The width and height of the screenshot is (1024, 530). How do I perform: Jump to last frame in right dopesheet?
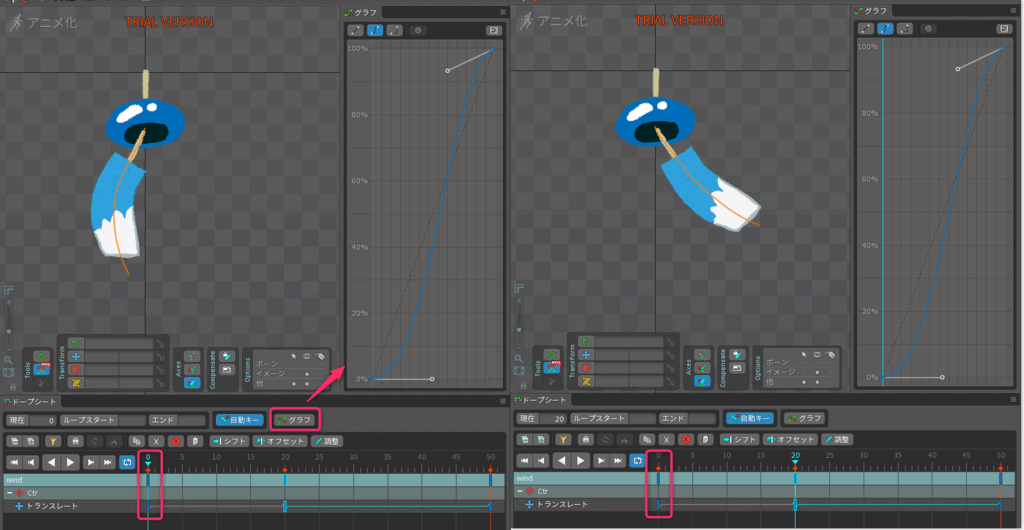pos(618,461)
